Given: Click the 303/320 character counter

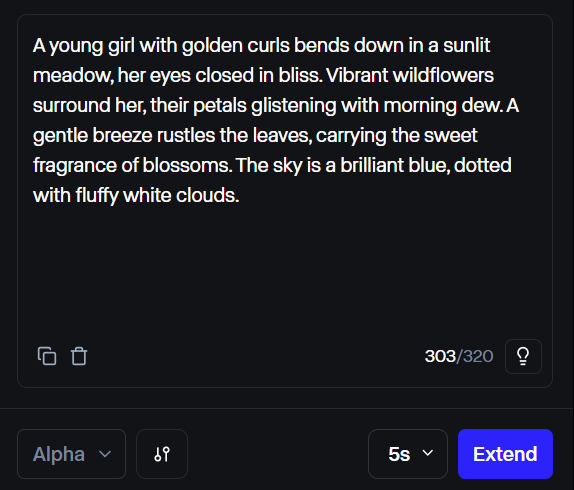Looking at the screenshot, I should (x=459, y=356).
